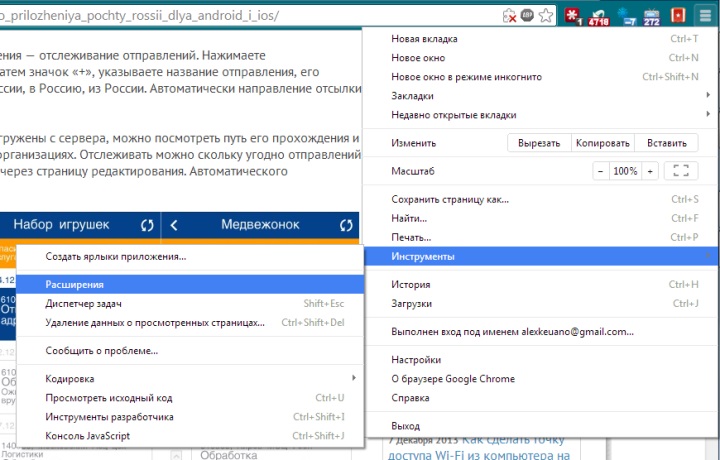Click back chevron beside Медвежонок

tap(174, 225)
